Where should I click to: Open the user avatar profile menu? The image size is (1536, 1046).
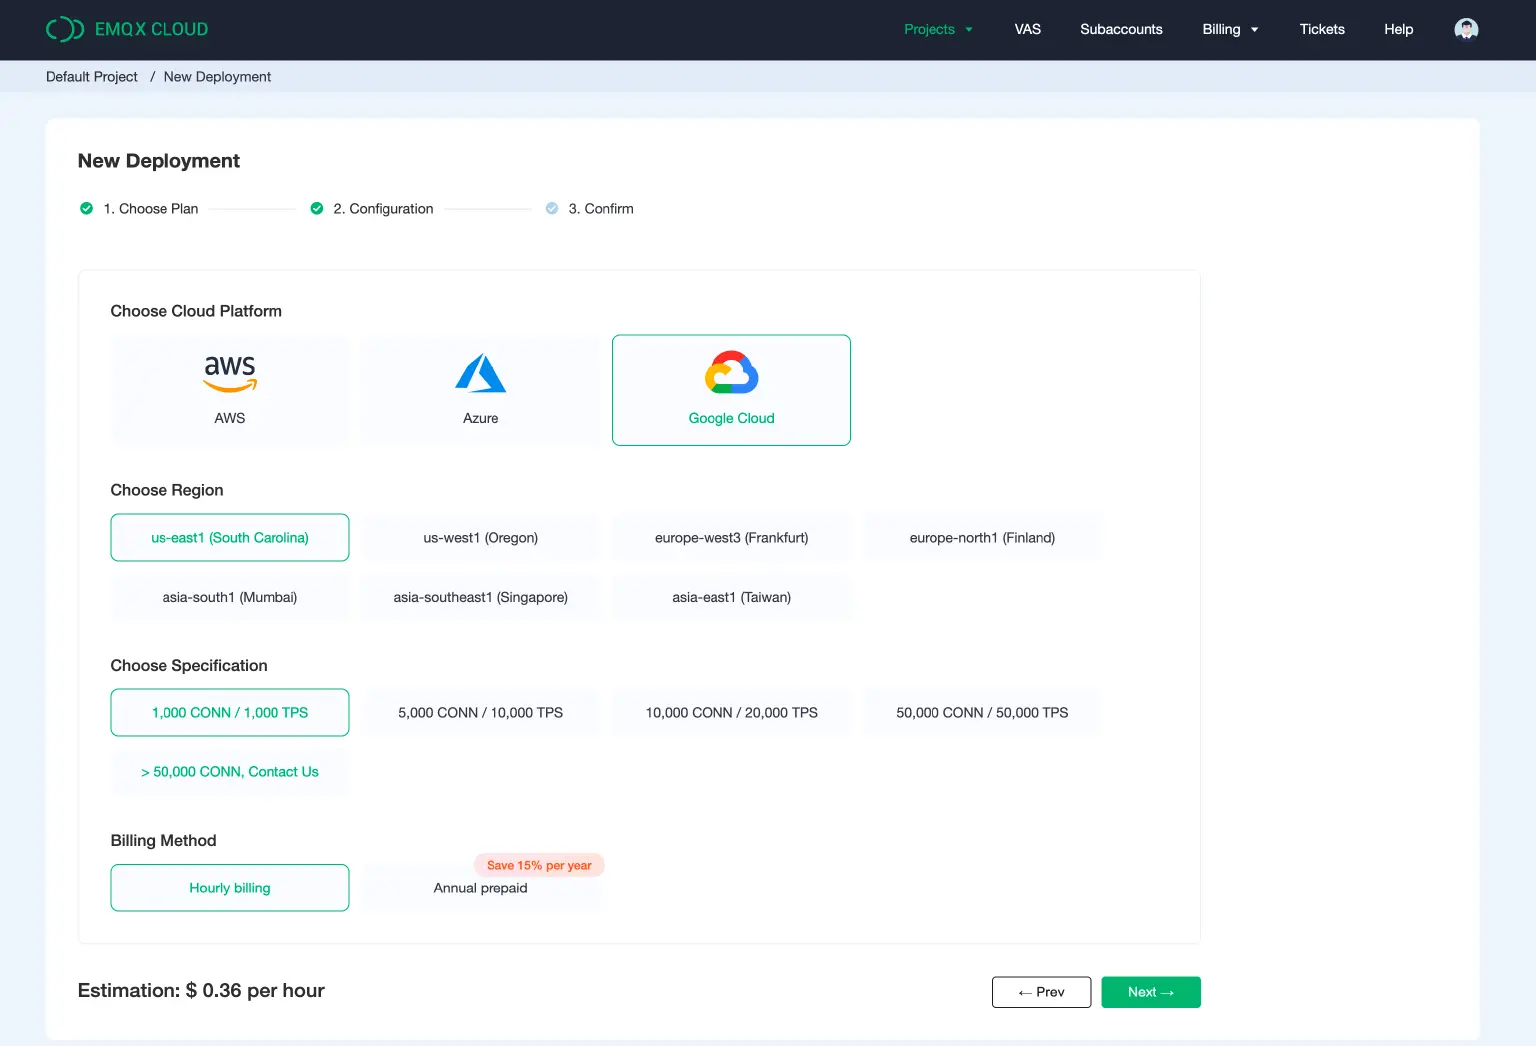point(1465,29)
